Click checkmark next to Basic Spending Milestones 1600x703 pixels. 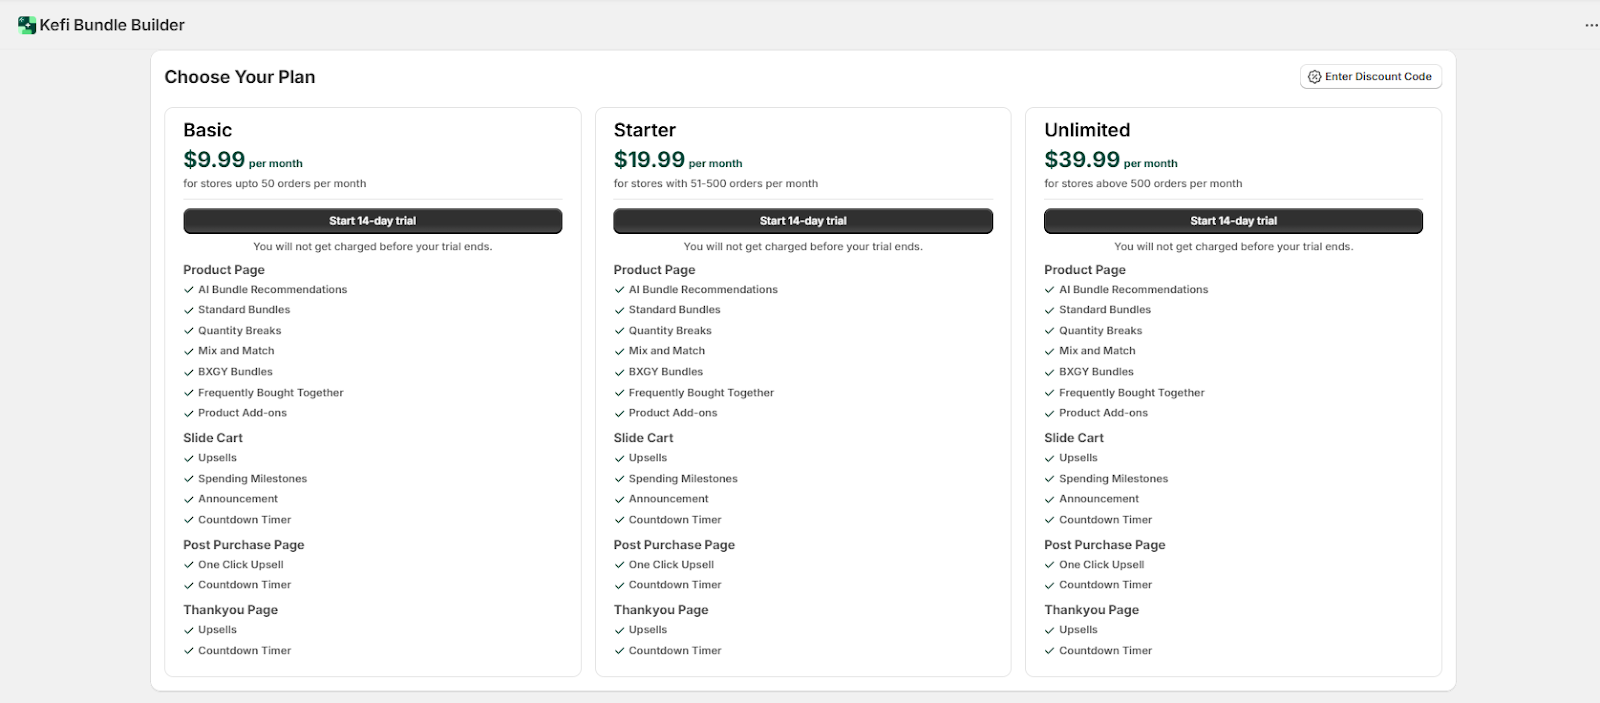(189, 479)
